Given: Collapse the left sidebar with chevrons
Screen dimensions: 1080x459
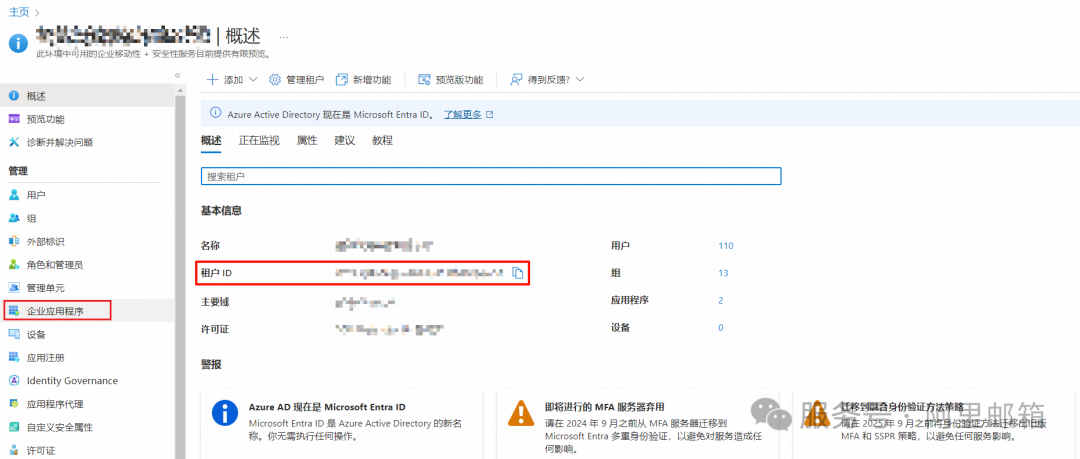Looking at the screenshot, I should [x=177, y=75].
